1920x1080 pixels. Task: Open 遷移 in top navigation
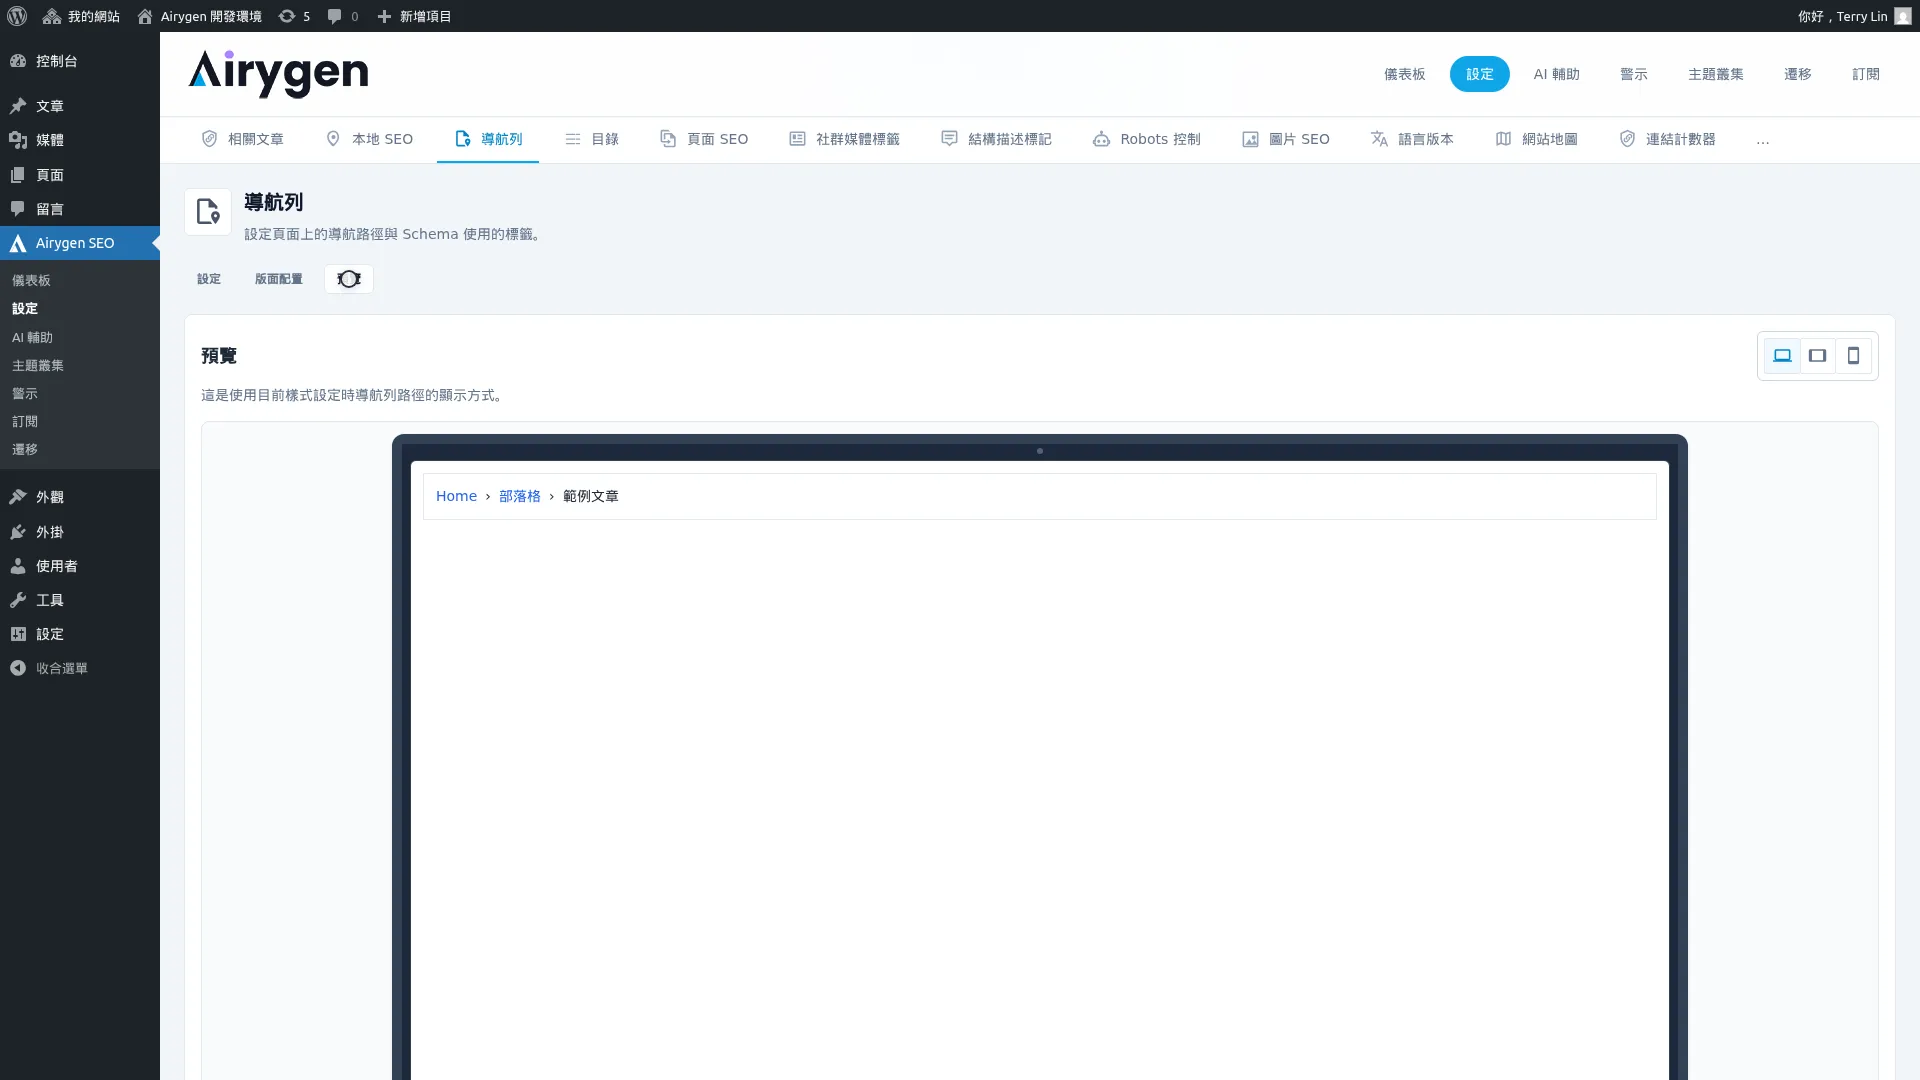coord(1797,74)
